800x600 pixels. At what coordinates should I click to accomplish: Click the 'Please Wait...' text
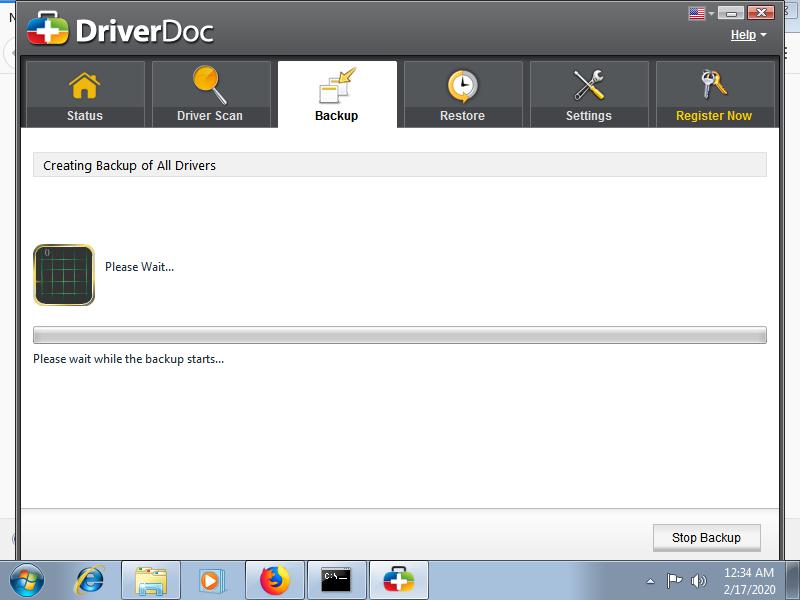tap(139, 267)
